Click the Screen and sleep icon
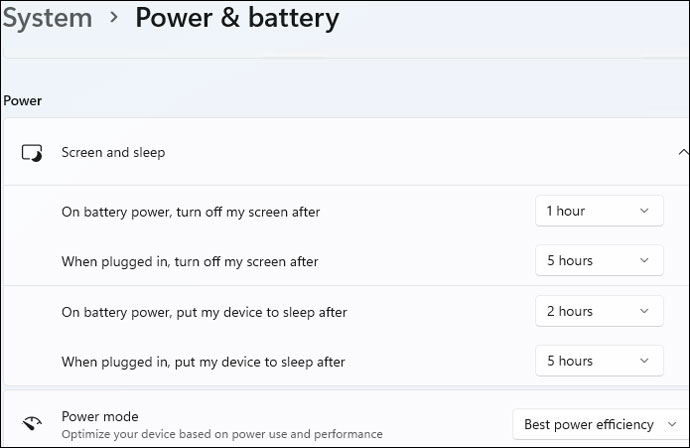The image size is (690, 448). [32, 153]
